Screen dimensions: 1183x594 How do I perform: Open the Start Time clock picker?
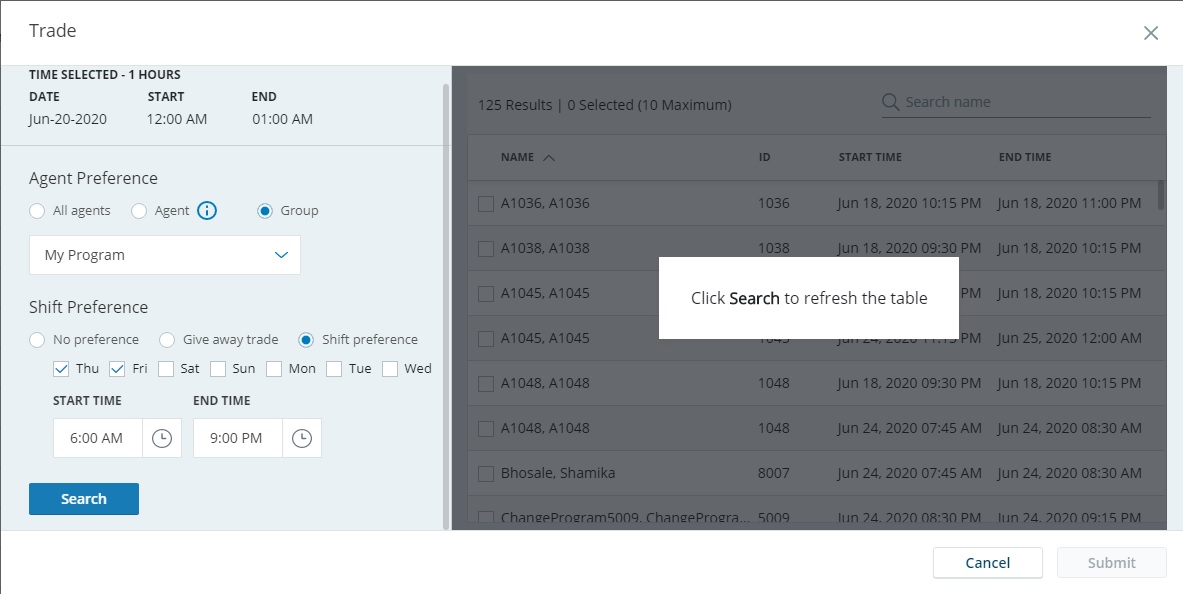161,438
